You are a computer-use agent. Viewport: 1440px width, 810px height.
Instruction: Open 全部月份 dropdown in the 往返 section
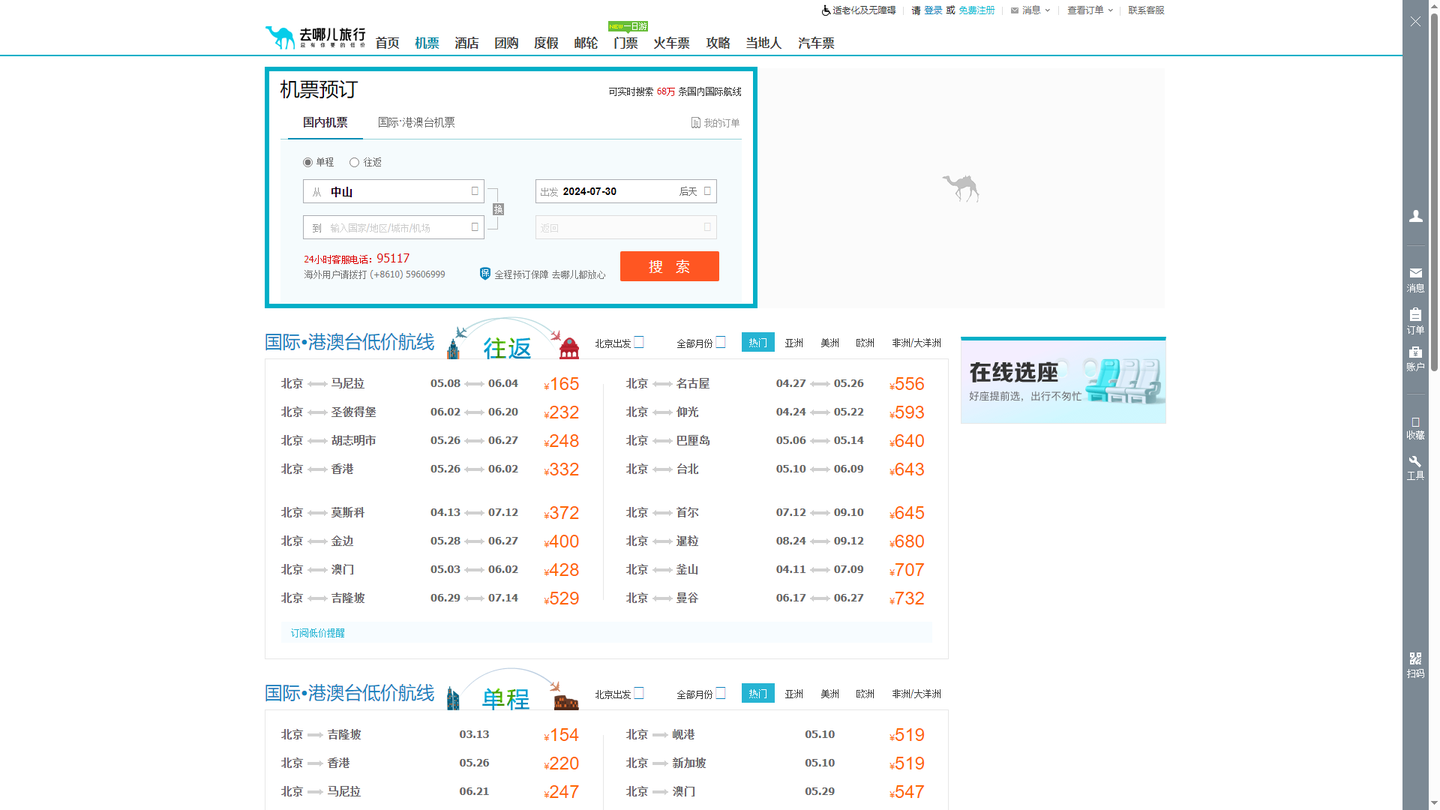(x=701, y=343)
